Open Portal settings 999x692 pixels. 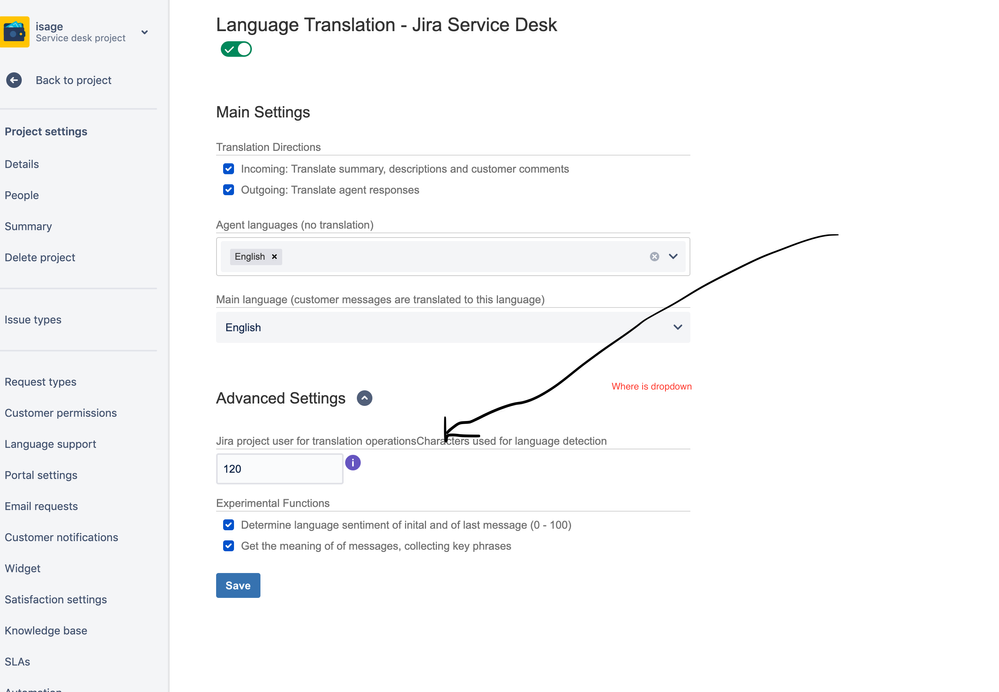[x=41, y=475]
